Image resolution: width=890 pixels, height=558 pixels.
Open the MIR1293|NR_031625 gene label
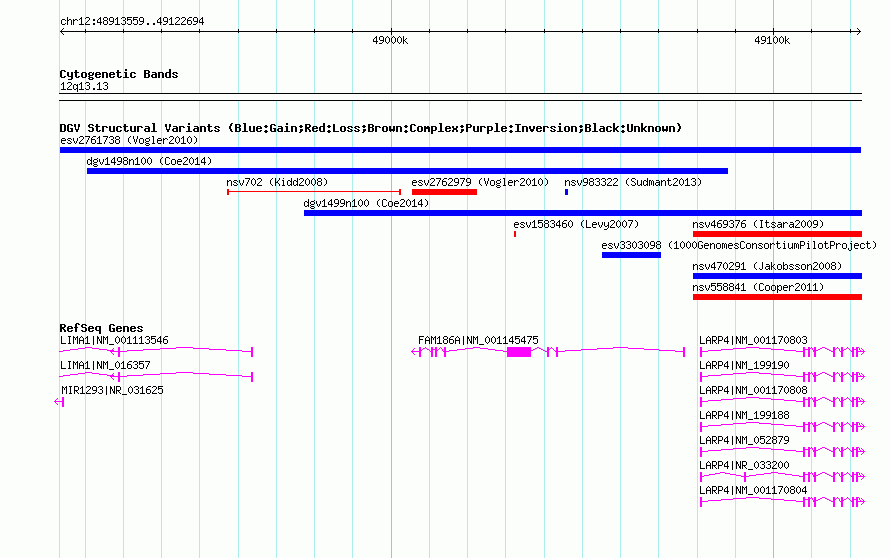pos(112,390)
